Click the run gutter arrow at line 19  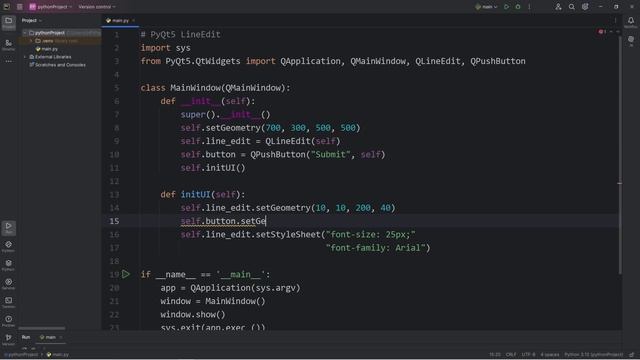(x=126, y=274)
